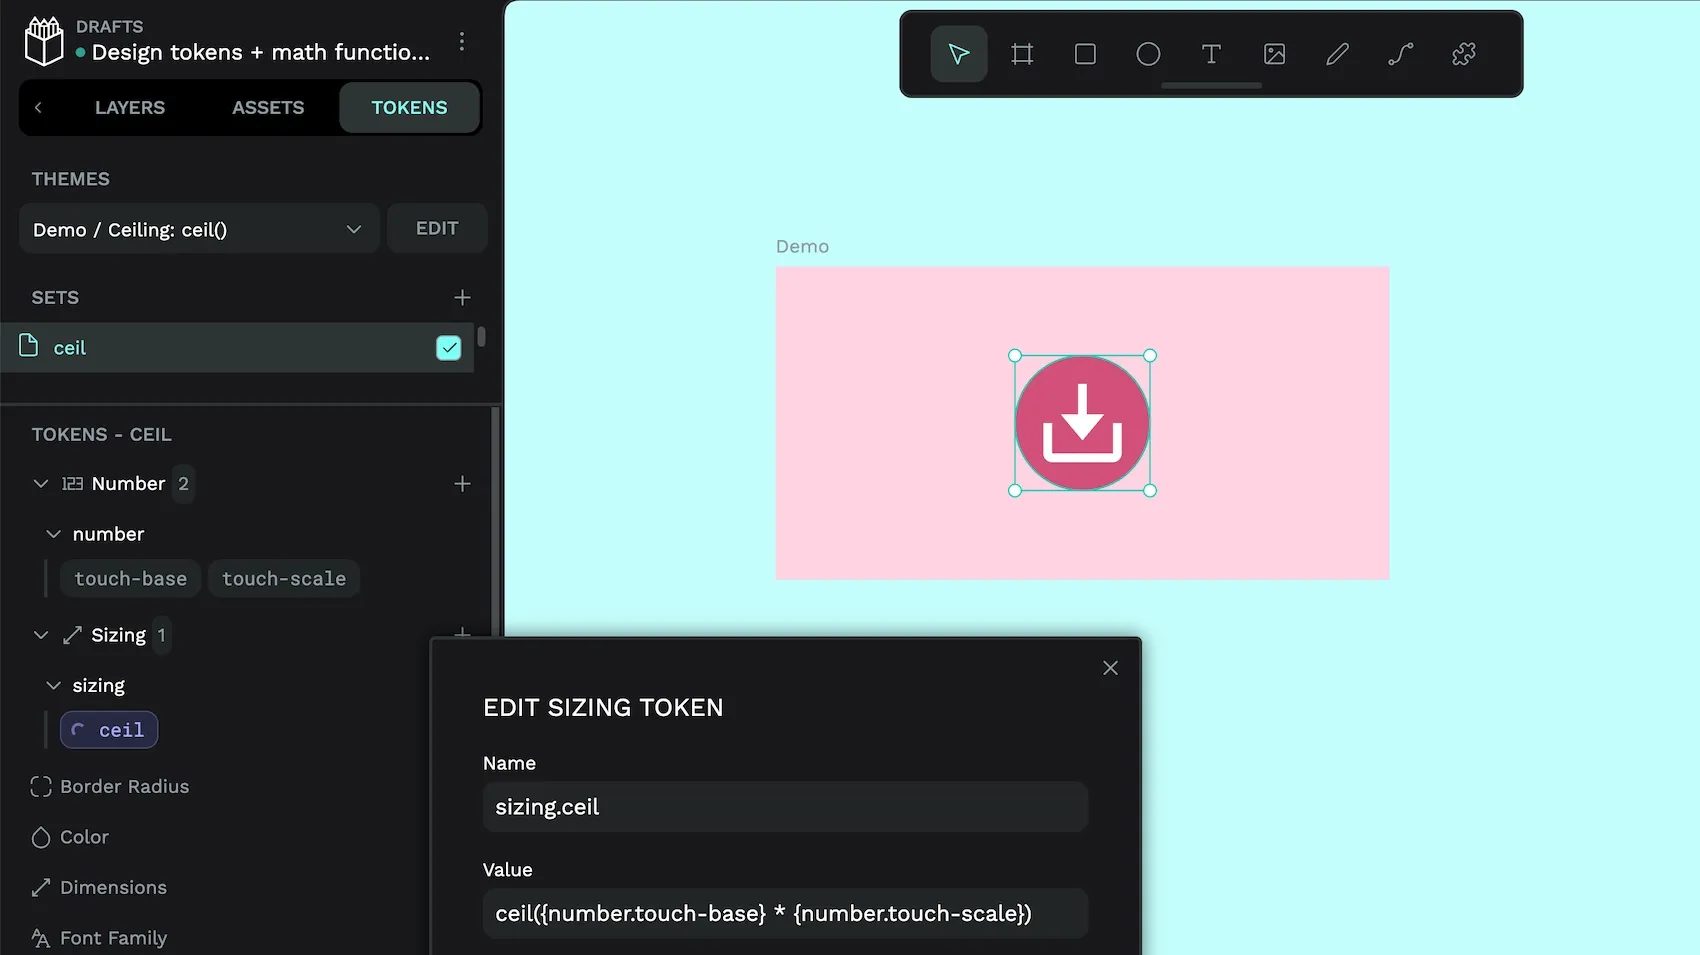Screen dimensions: 1700x955
Task: Click the Demo board label
Action: click(x=802, y=247)
